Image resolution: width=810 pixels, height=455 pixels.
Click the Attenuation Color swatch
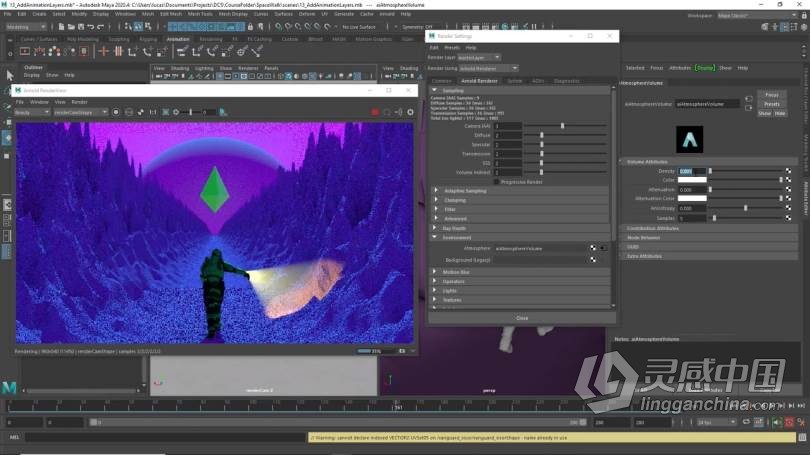click(x=692, y=198)
